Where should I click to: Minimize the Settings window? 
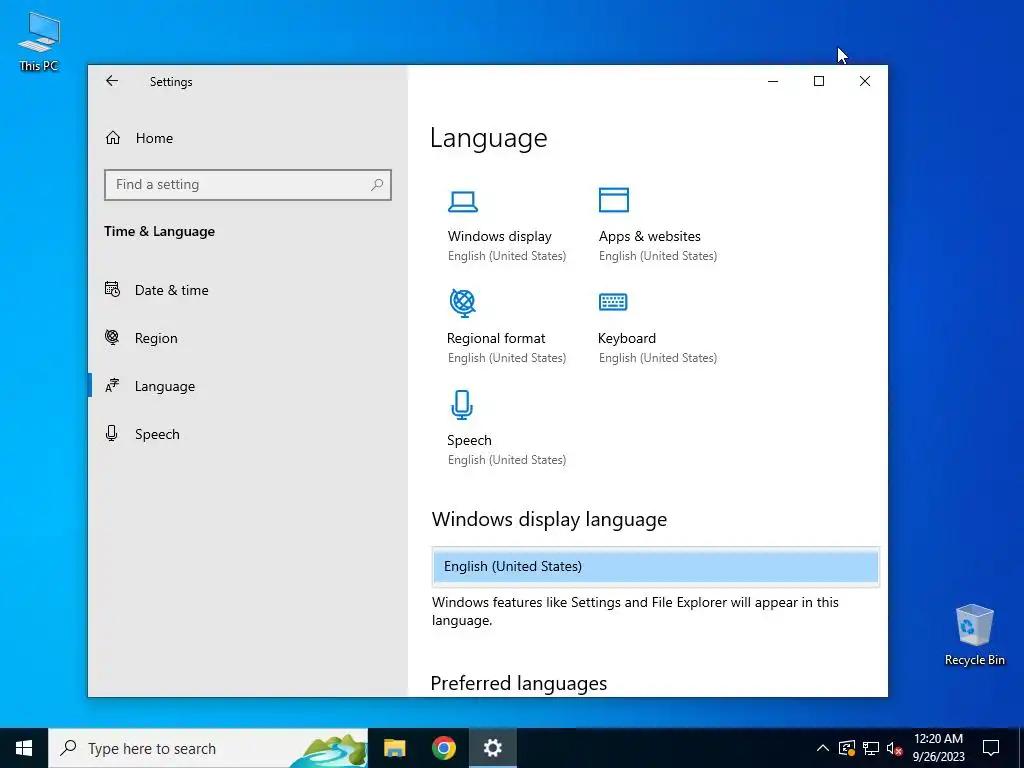pyautogui.click(x=773, y=81)
